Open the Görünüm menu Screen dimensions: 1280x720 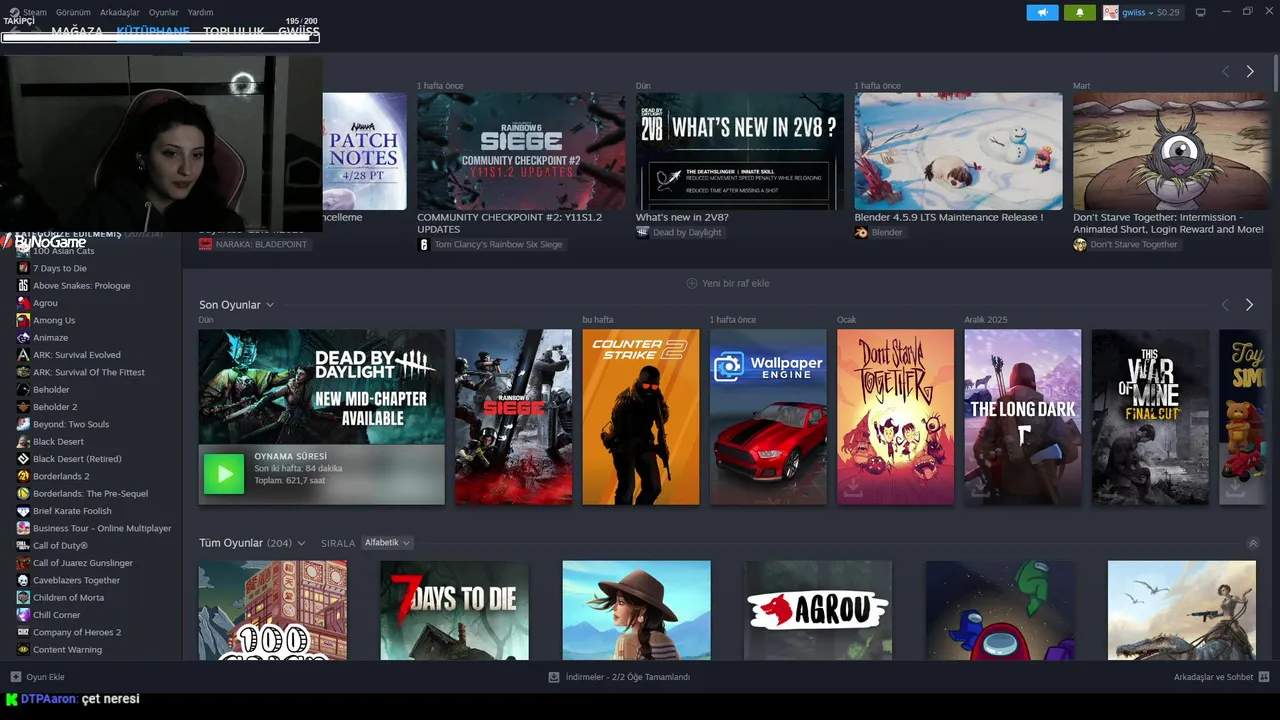pos(73,12)
